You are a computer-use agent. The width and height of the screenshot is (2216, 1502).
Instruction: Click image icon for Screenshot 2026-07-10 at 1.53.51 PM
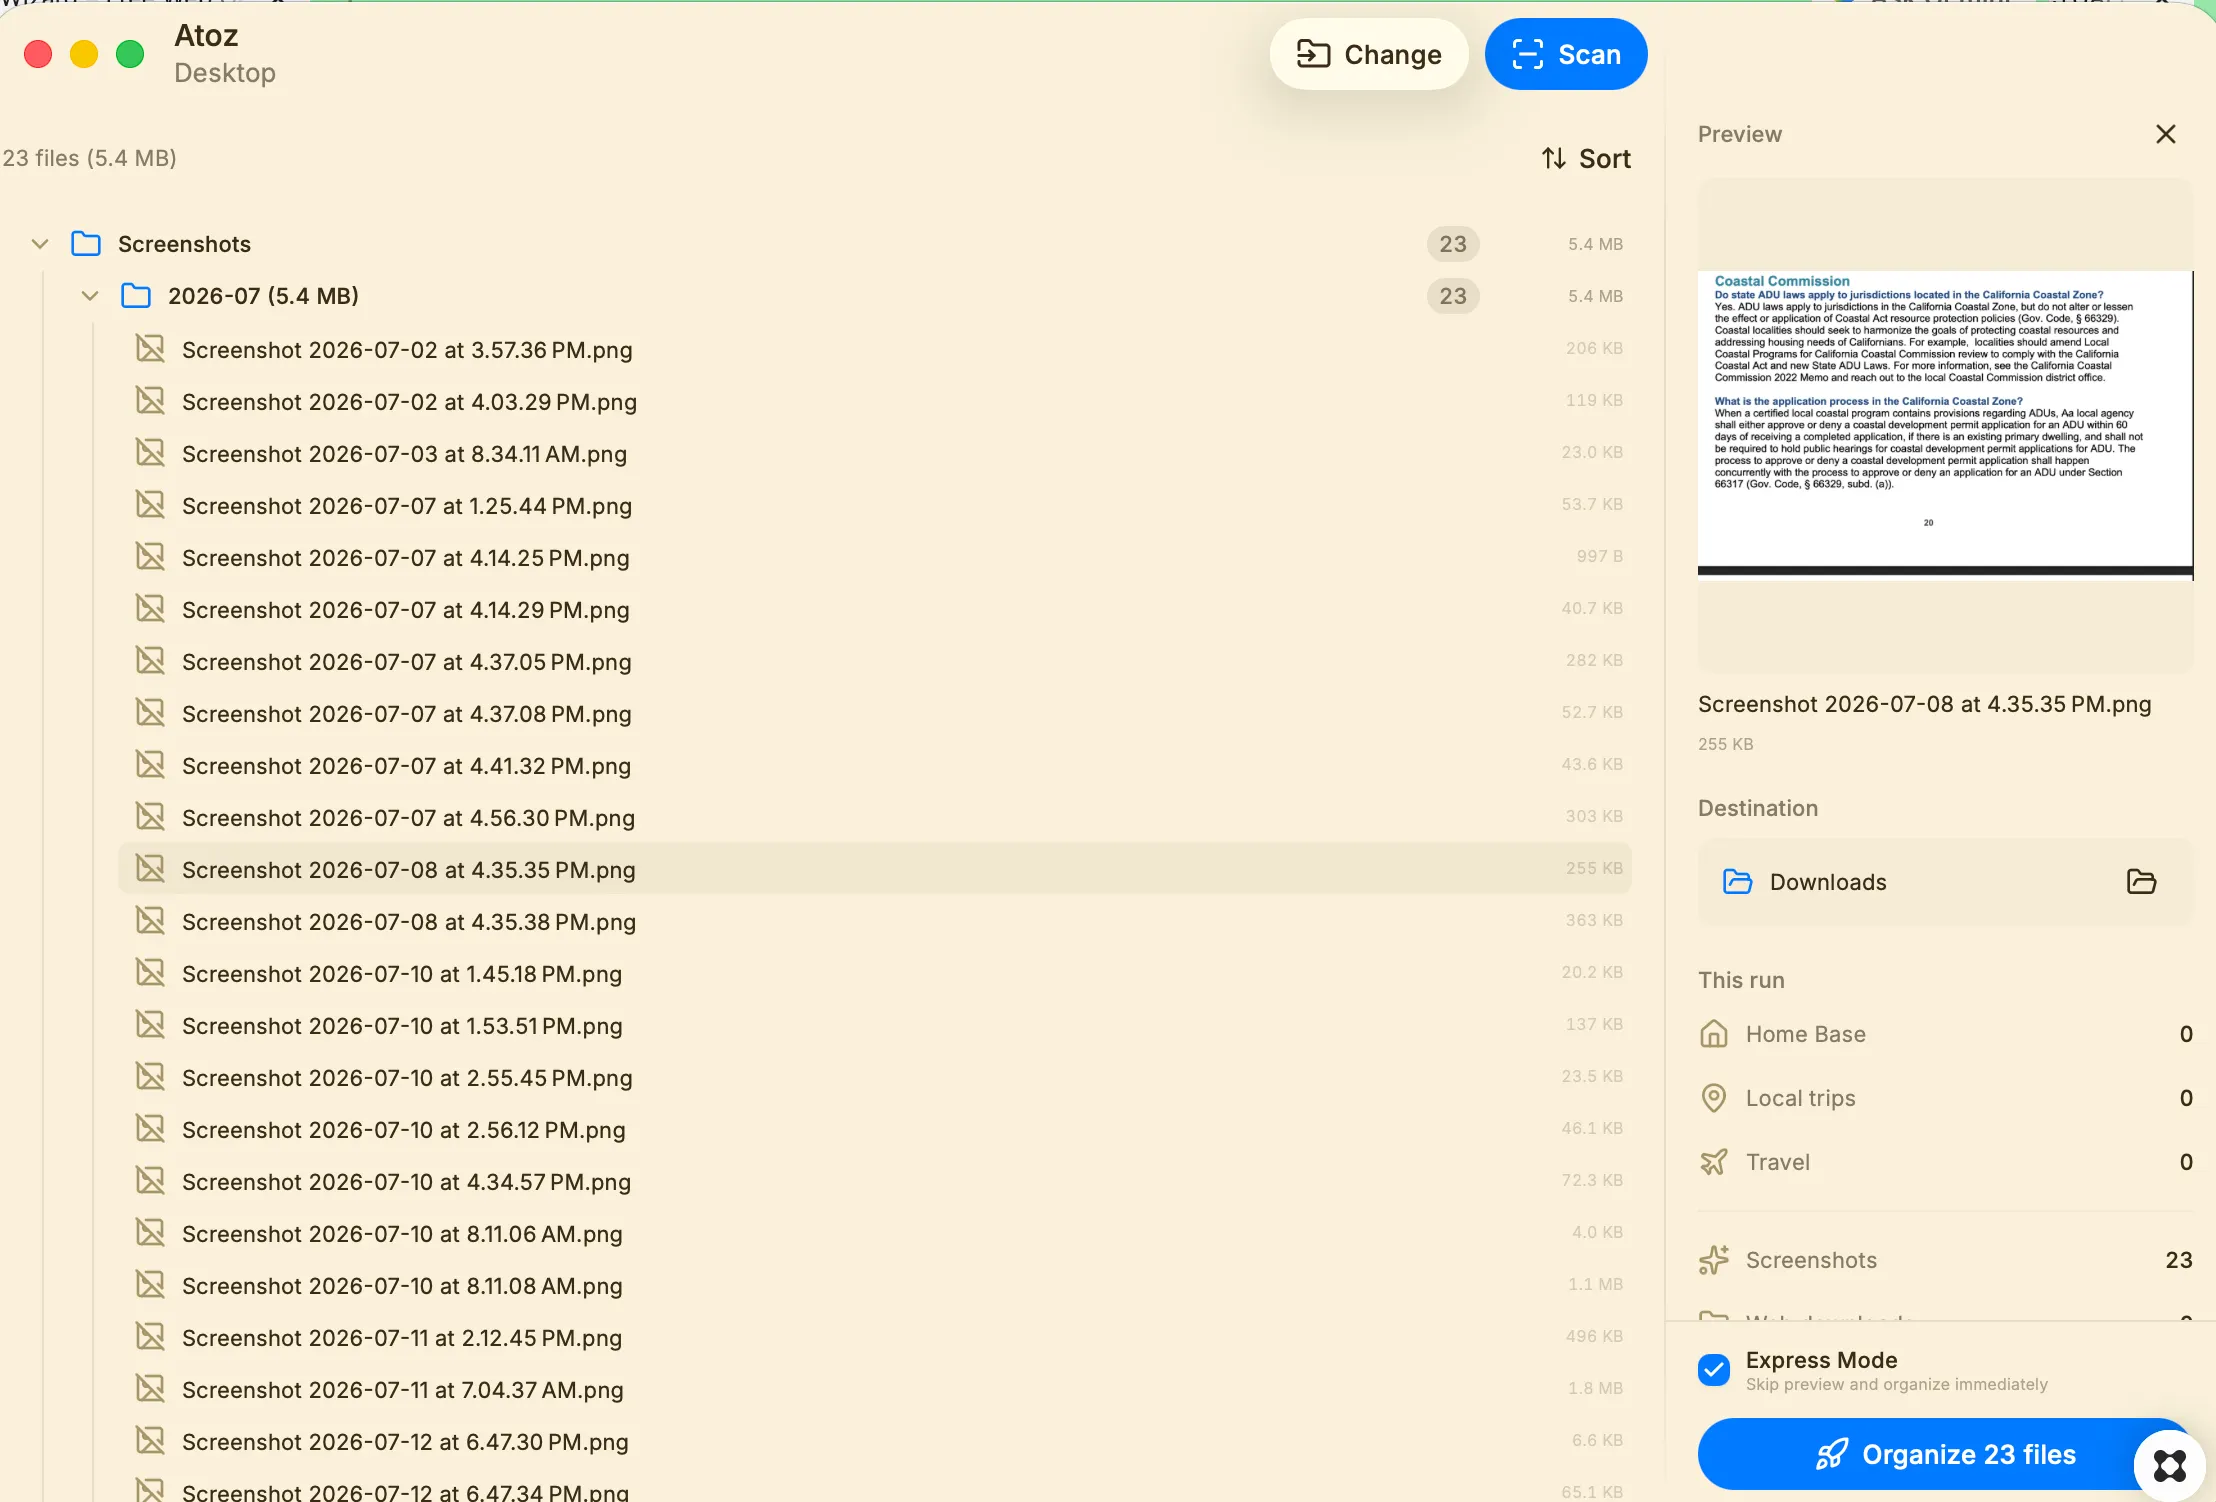[x=150, y=1025]
